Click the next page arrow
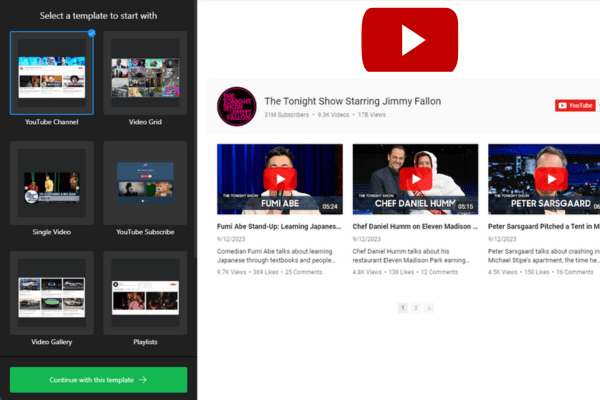600x400 pixels. click(x=429, y=308)
